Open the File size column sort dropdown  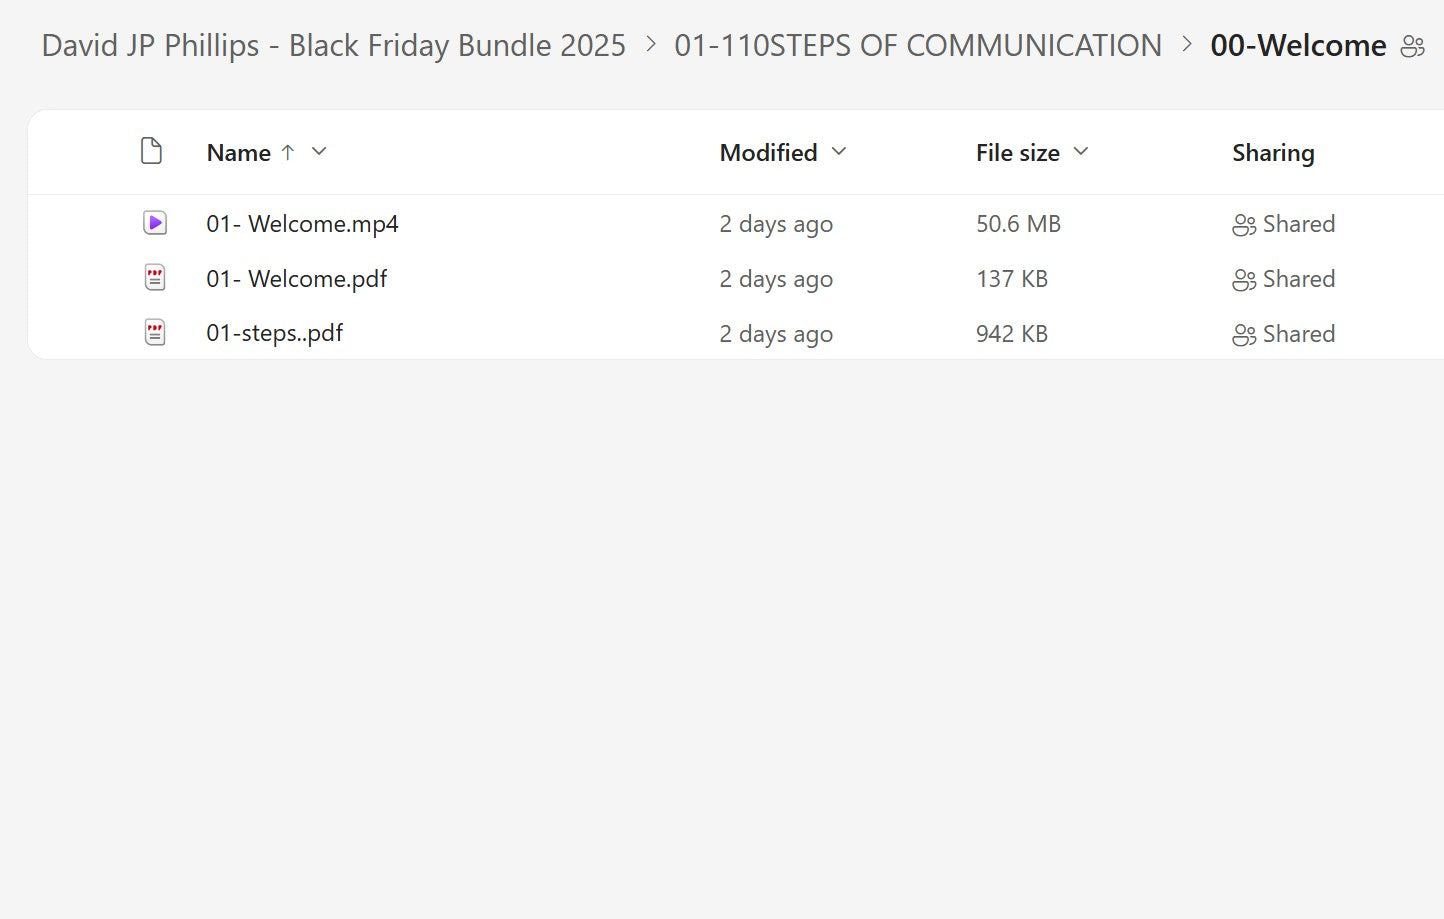[x=1081, y=152]
